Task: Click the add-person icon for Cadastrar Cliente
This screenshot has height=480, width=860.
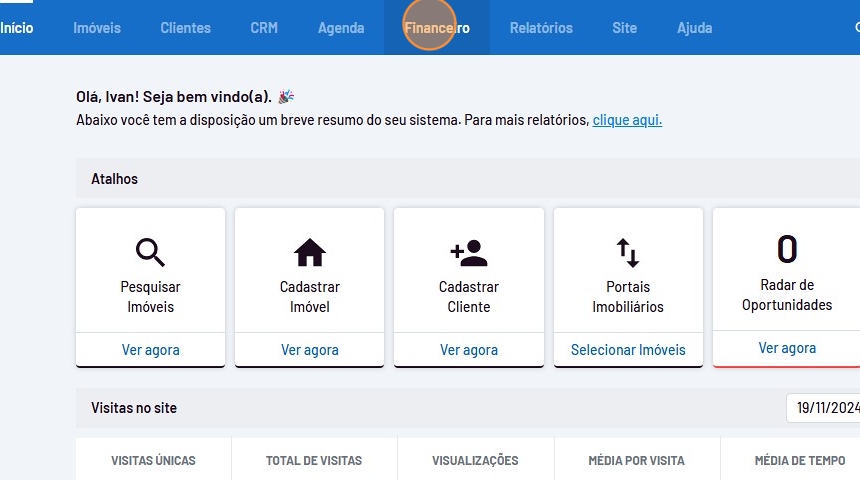Action: coord(468,252)
